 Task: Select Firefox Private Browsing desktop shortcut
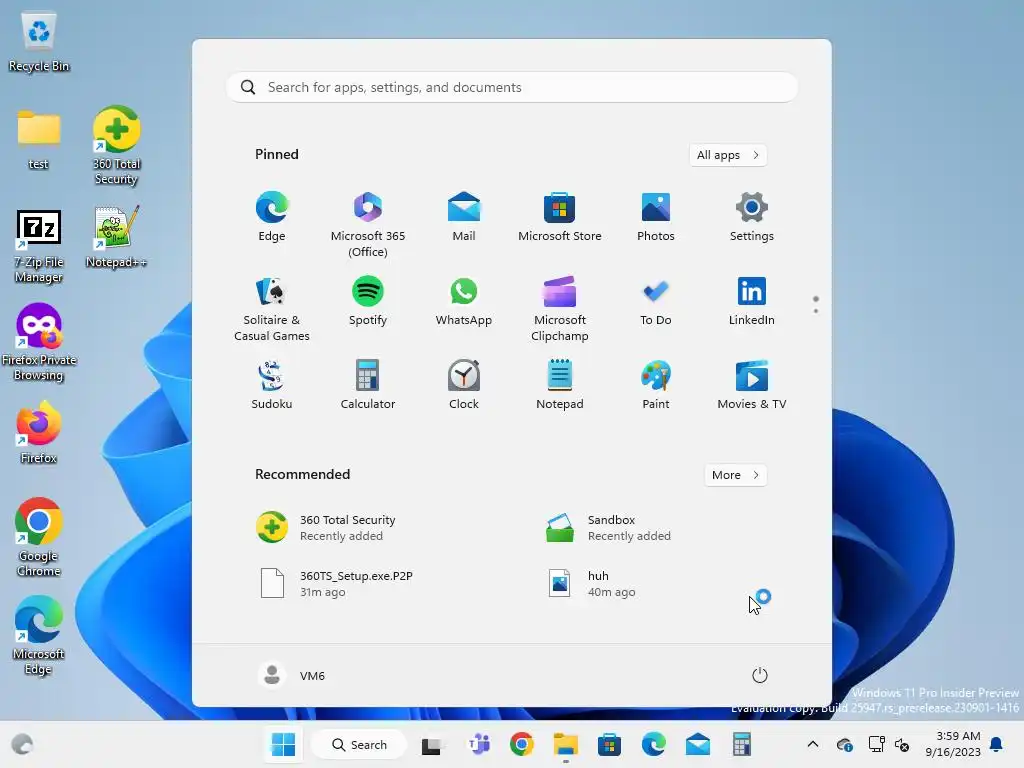pos(39,342)
